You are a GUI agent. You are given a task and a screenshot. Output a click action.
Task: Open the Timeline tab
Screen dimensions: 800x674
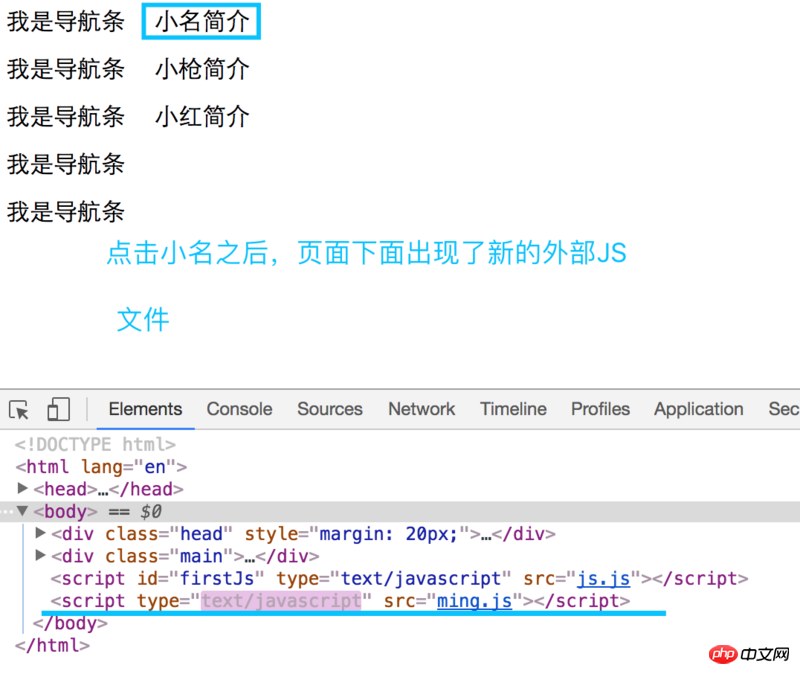coord(513,409)
